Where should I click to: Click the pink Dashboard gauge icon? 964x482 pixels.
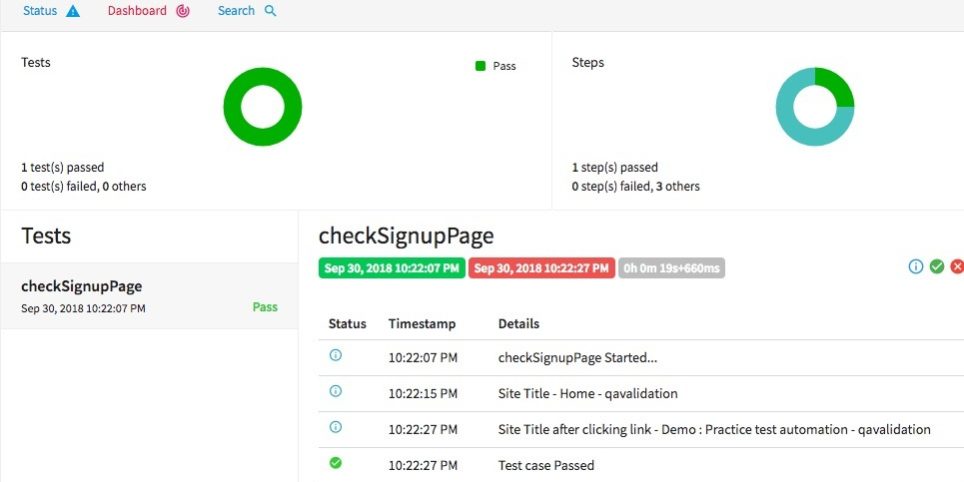point(182,11)
